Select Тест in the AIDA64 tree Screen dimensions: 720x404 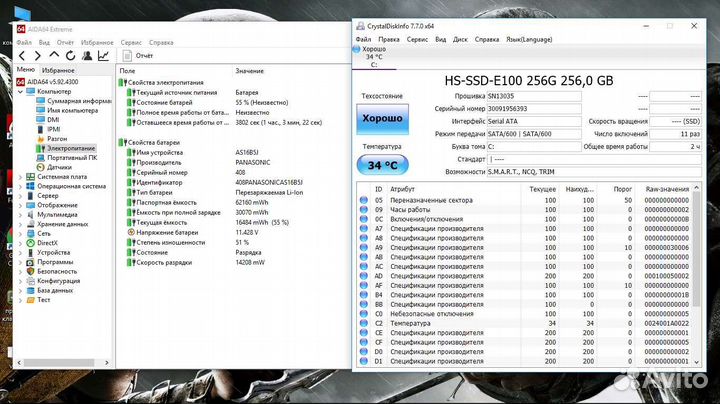[44, 300]
